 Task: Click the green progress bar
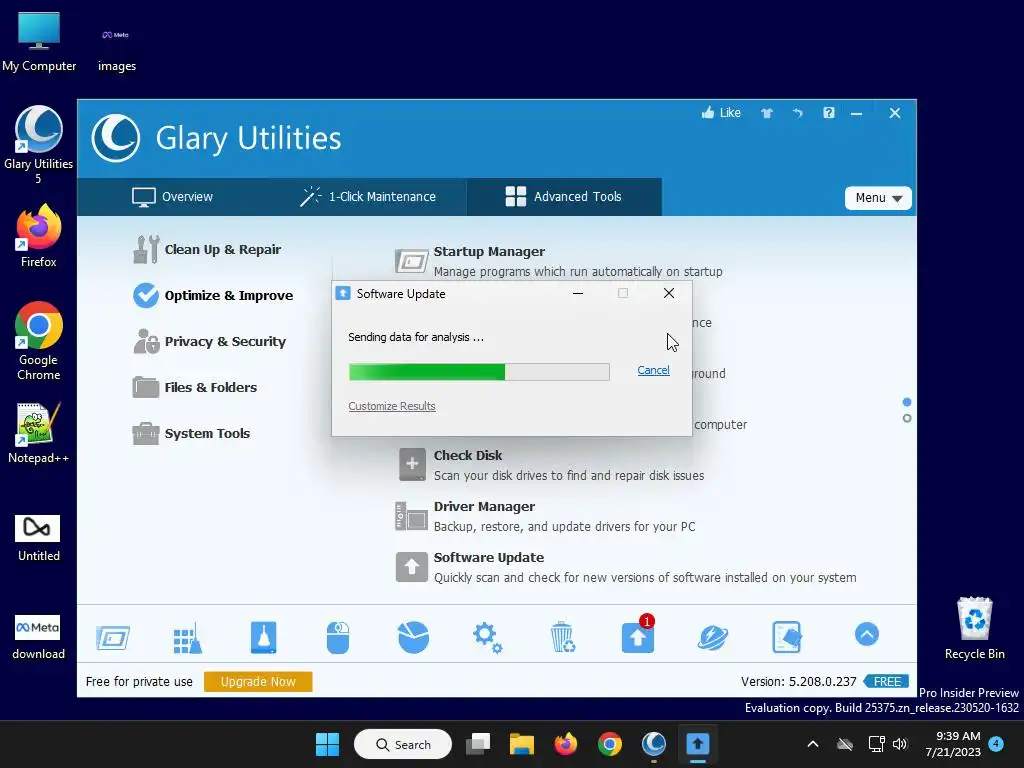coord(479,372)
